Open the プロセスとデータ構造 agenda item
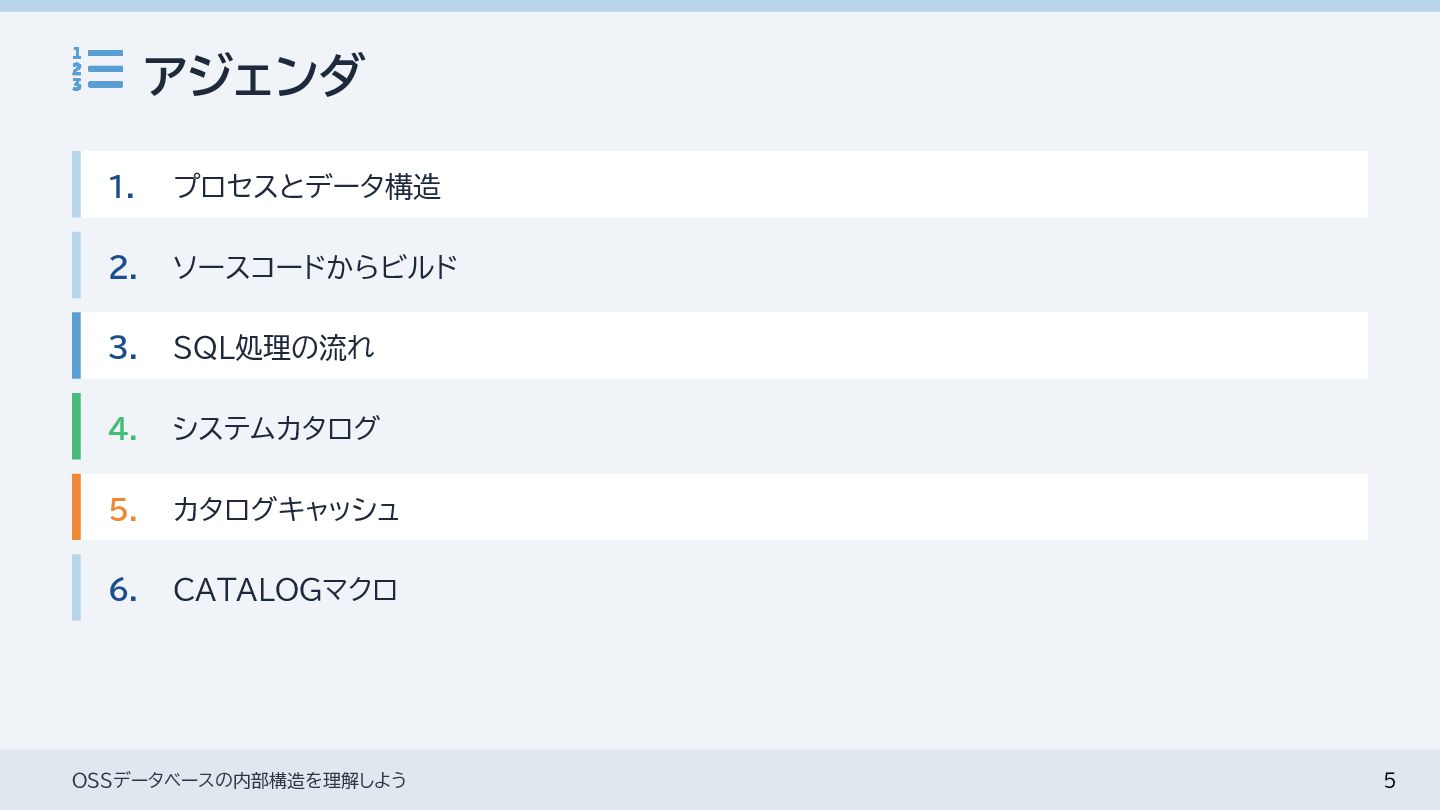Image resolution: width=1440 pixels, height=810 pixels. (x=307, y=187)
